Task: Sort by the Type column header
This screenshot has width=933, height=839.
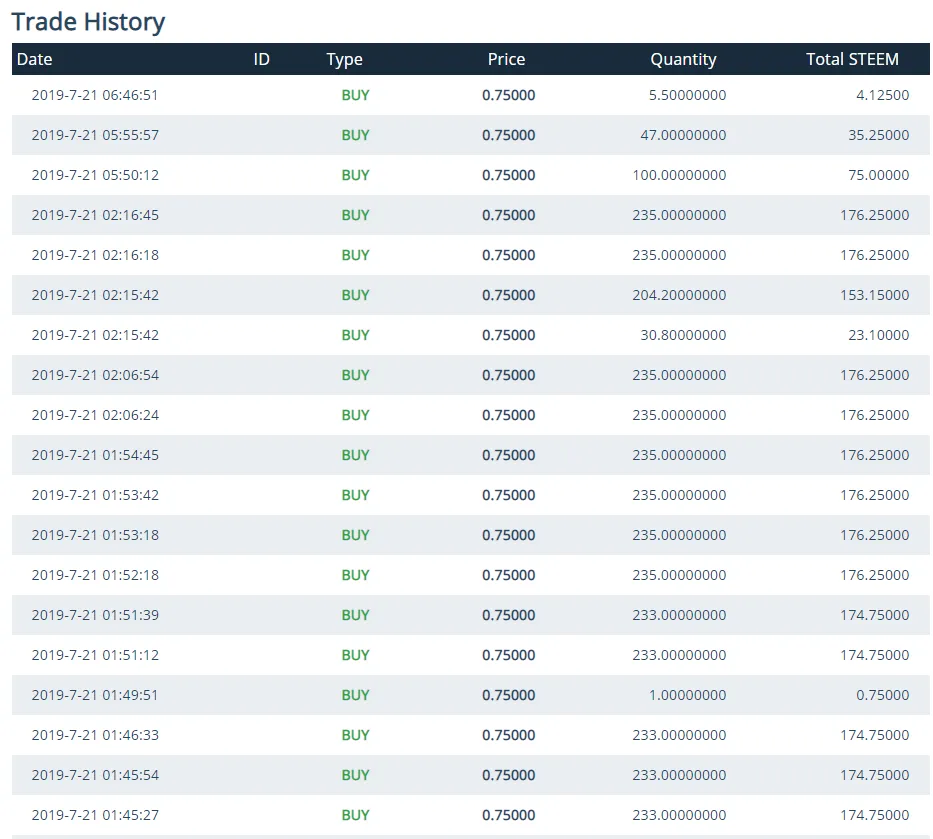Action: tap(344, 59)
